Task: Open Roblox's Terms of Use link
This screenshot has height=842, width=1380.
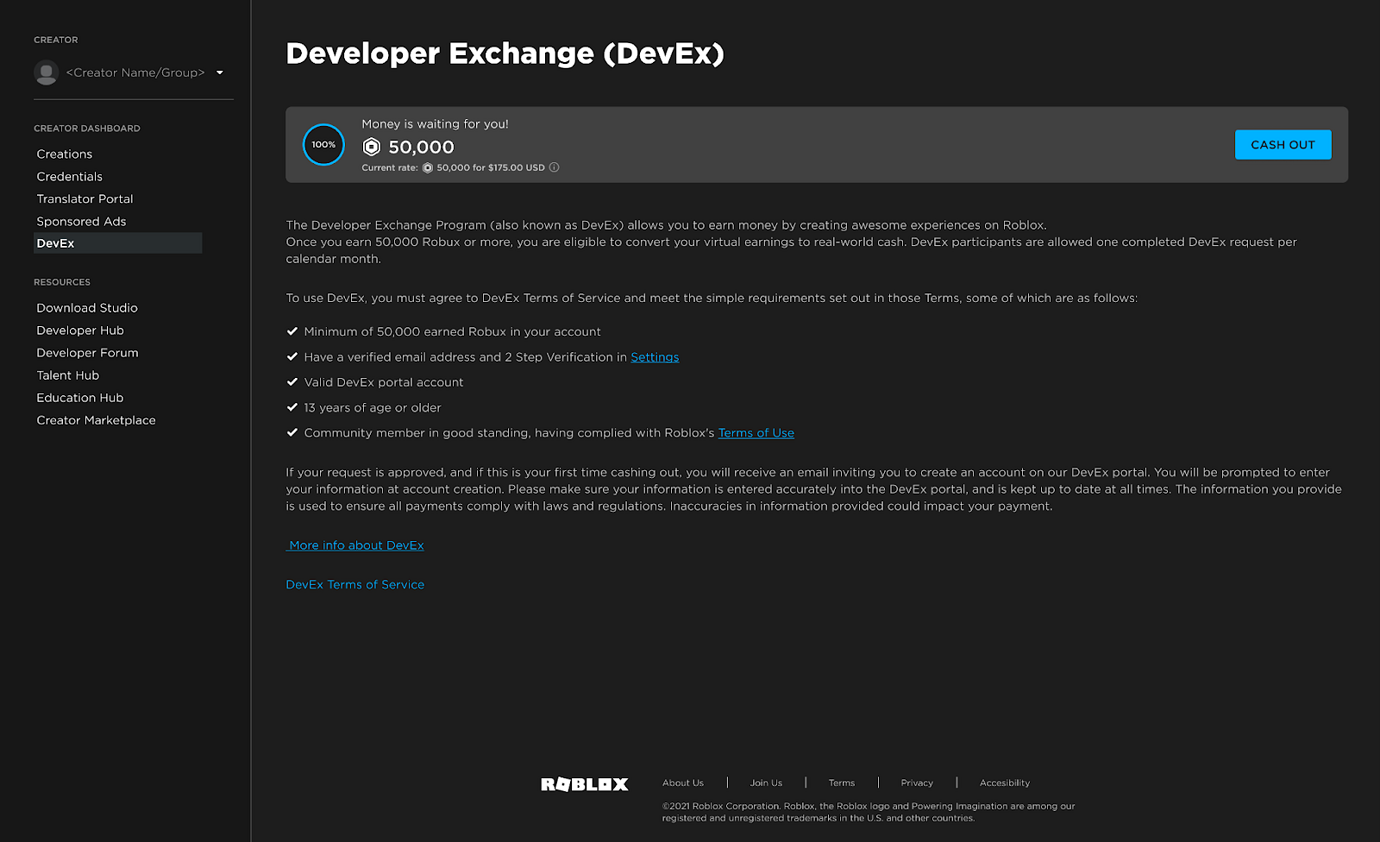Action: pos(756,432)
